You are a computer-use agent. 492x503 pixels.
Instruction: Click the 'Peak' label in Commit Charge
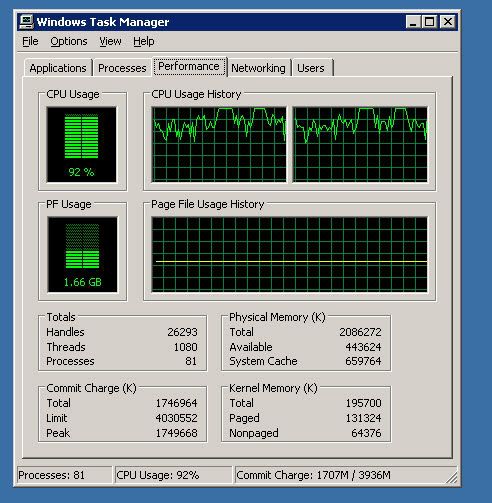[58, 433]
